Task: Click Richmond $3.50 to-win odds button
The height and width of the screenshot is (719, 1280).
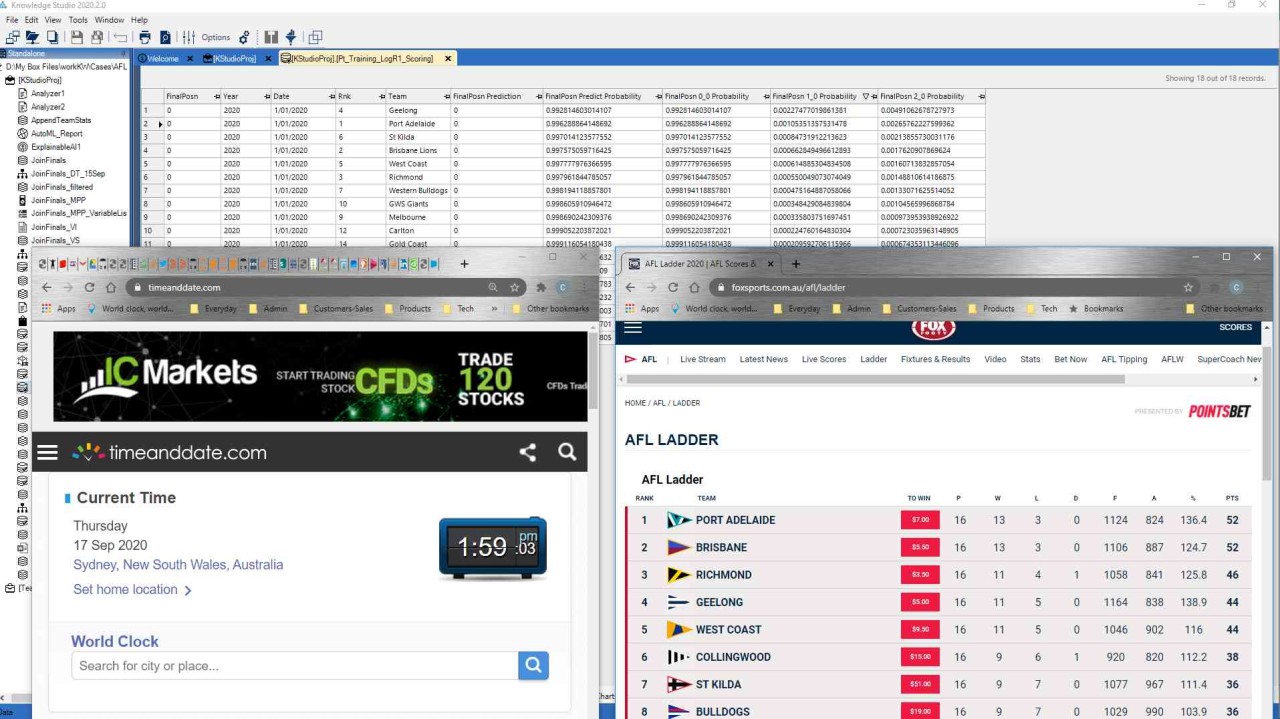Action: tap(920, 575)
